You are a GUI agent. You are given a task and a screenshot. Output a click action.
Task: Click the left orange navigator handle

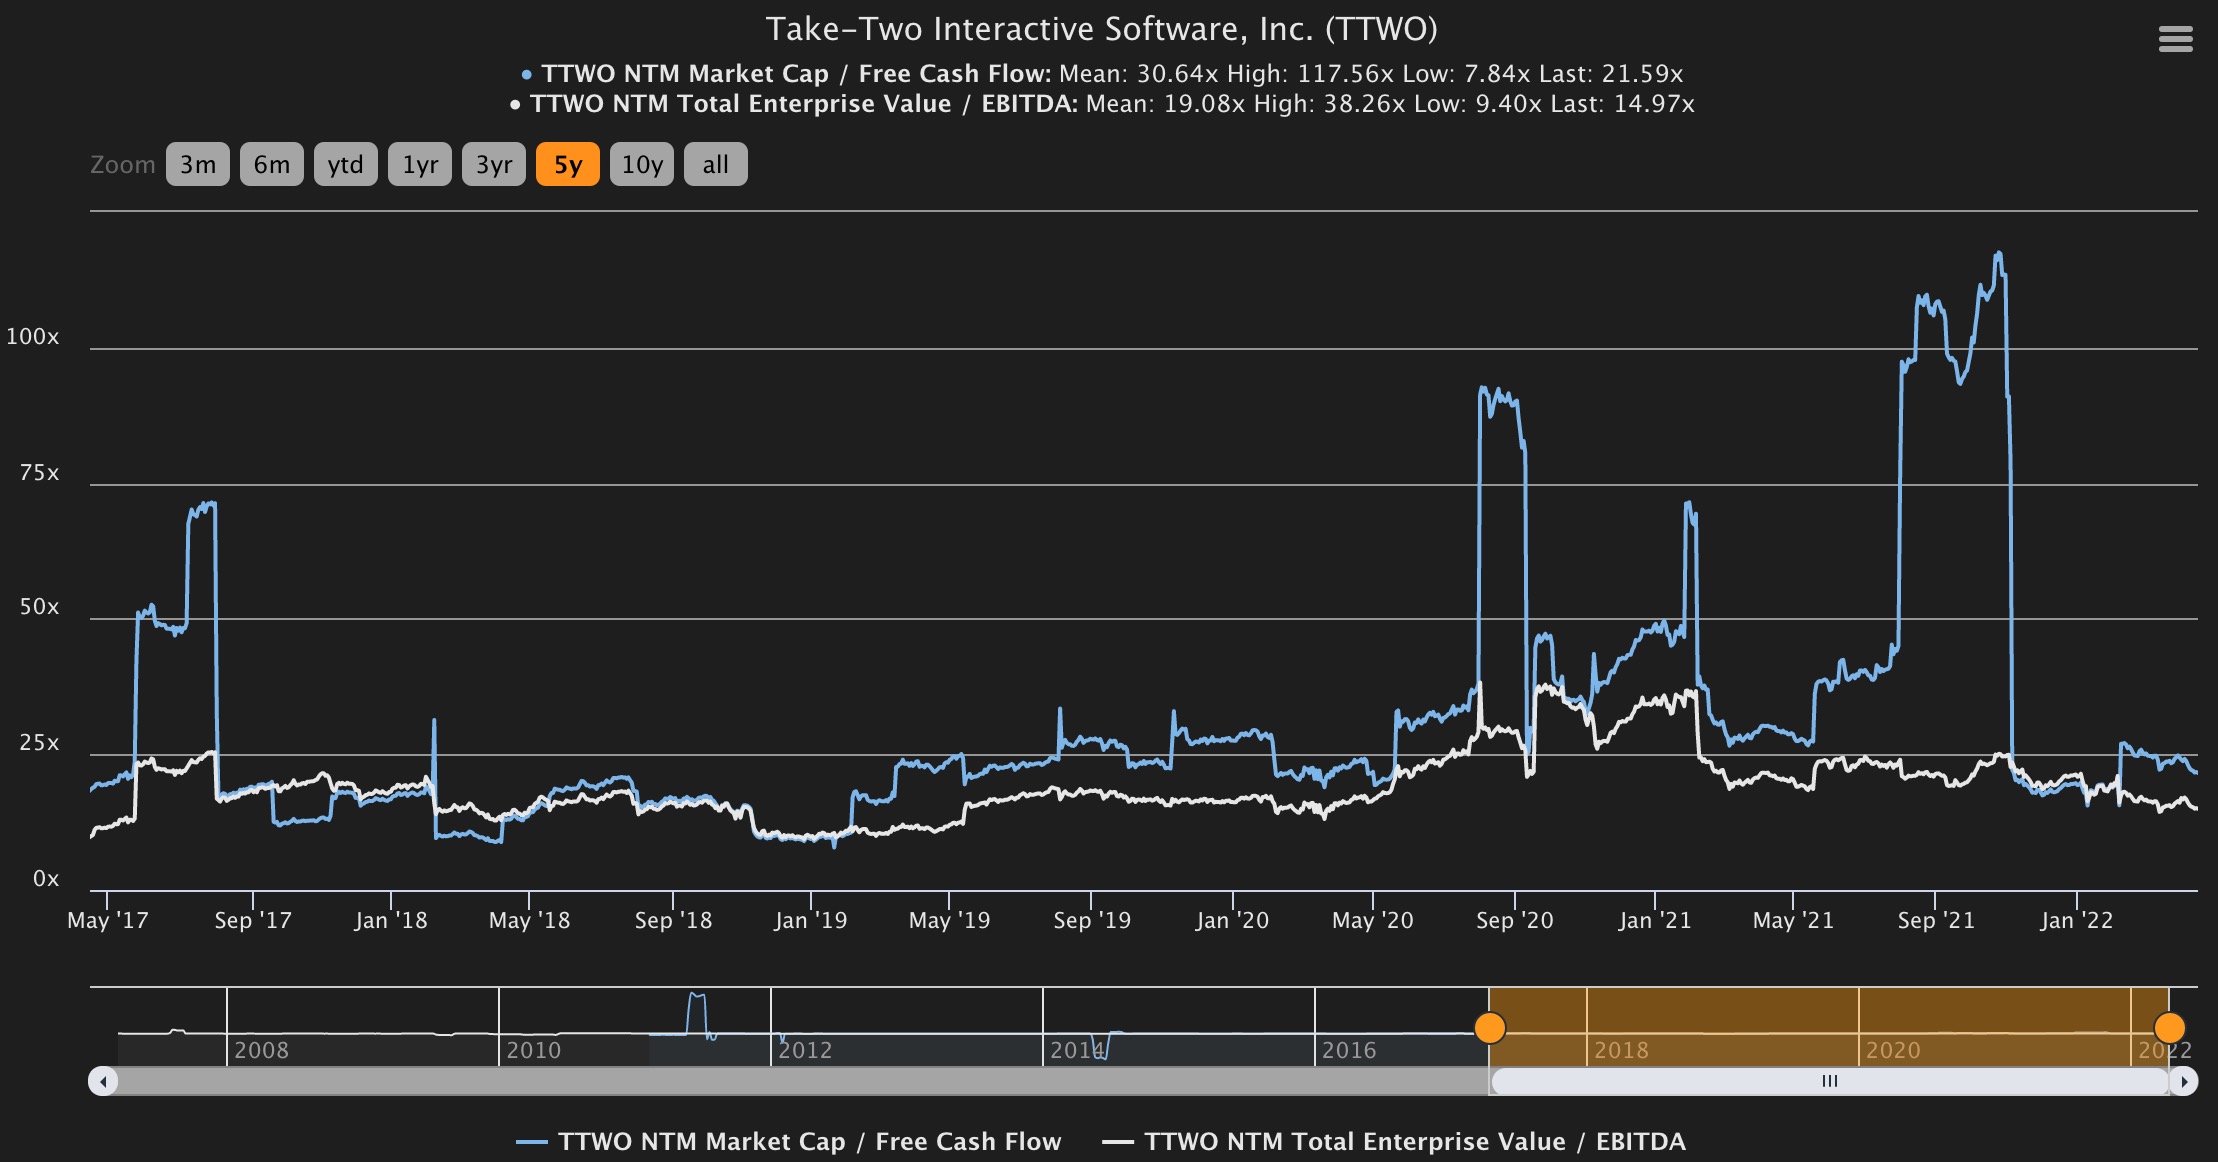pyautogui.click(x=1490, y=1027)
